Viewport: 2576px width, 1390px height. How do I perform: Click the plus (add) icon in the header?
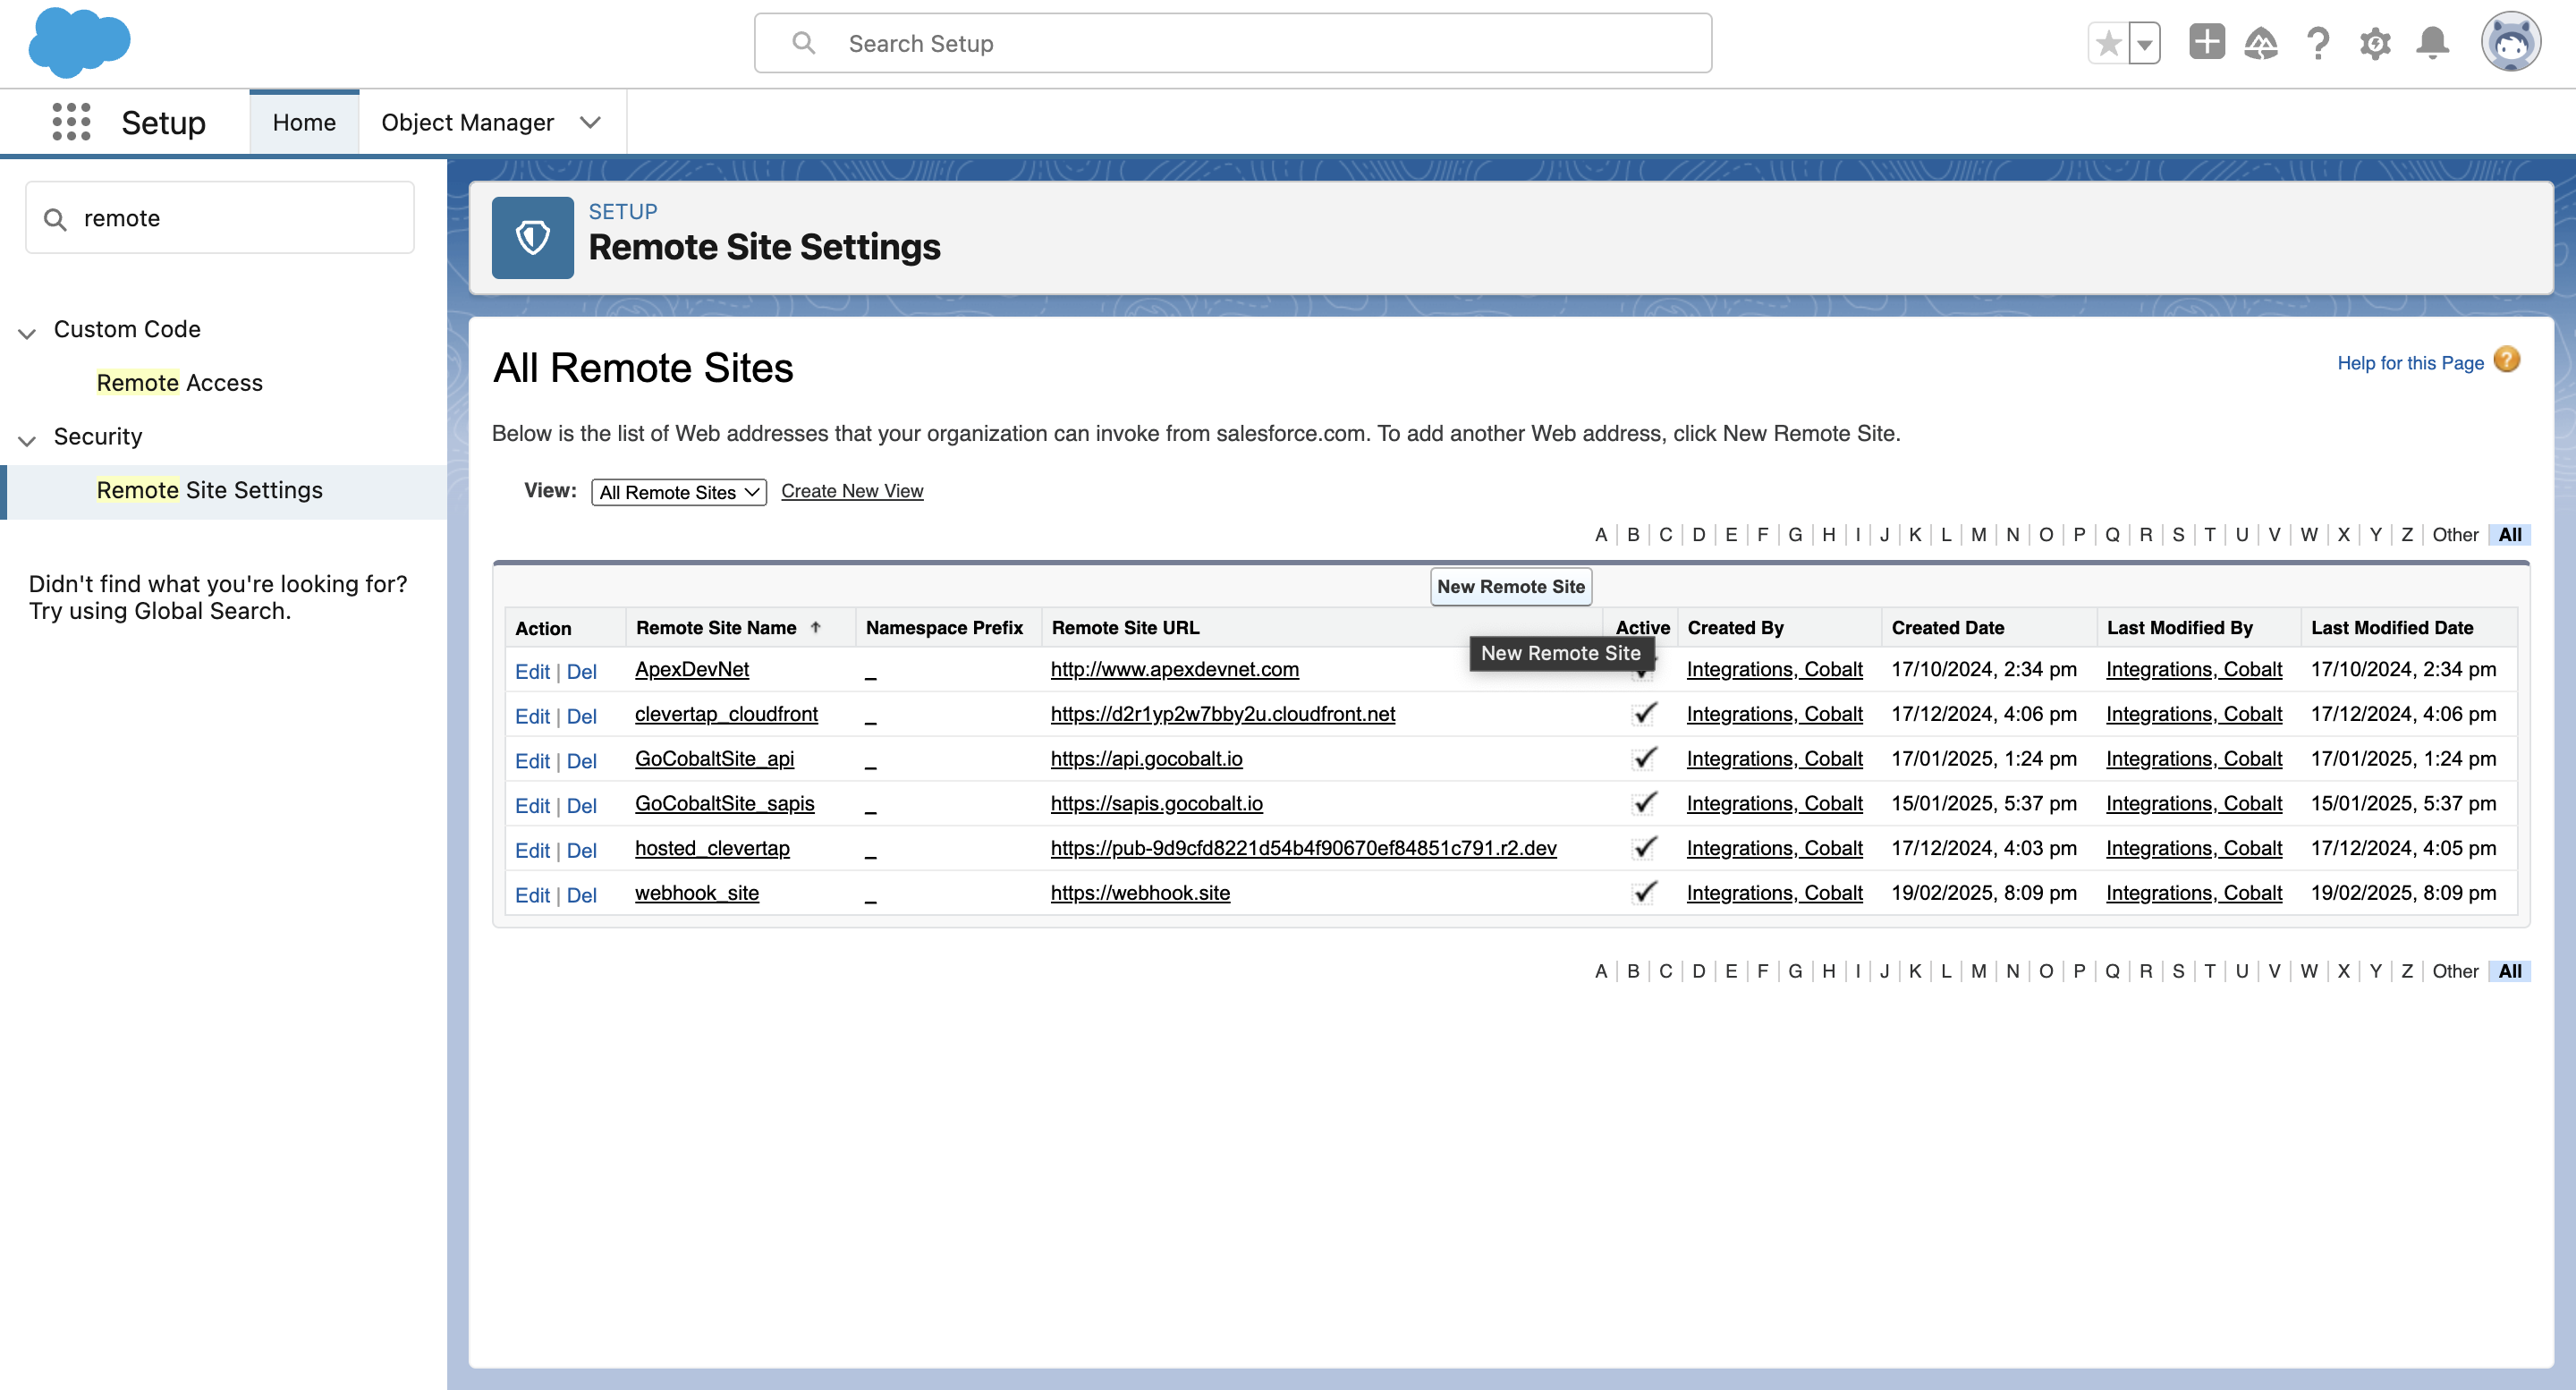[2207, 43]
